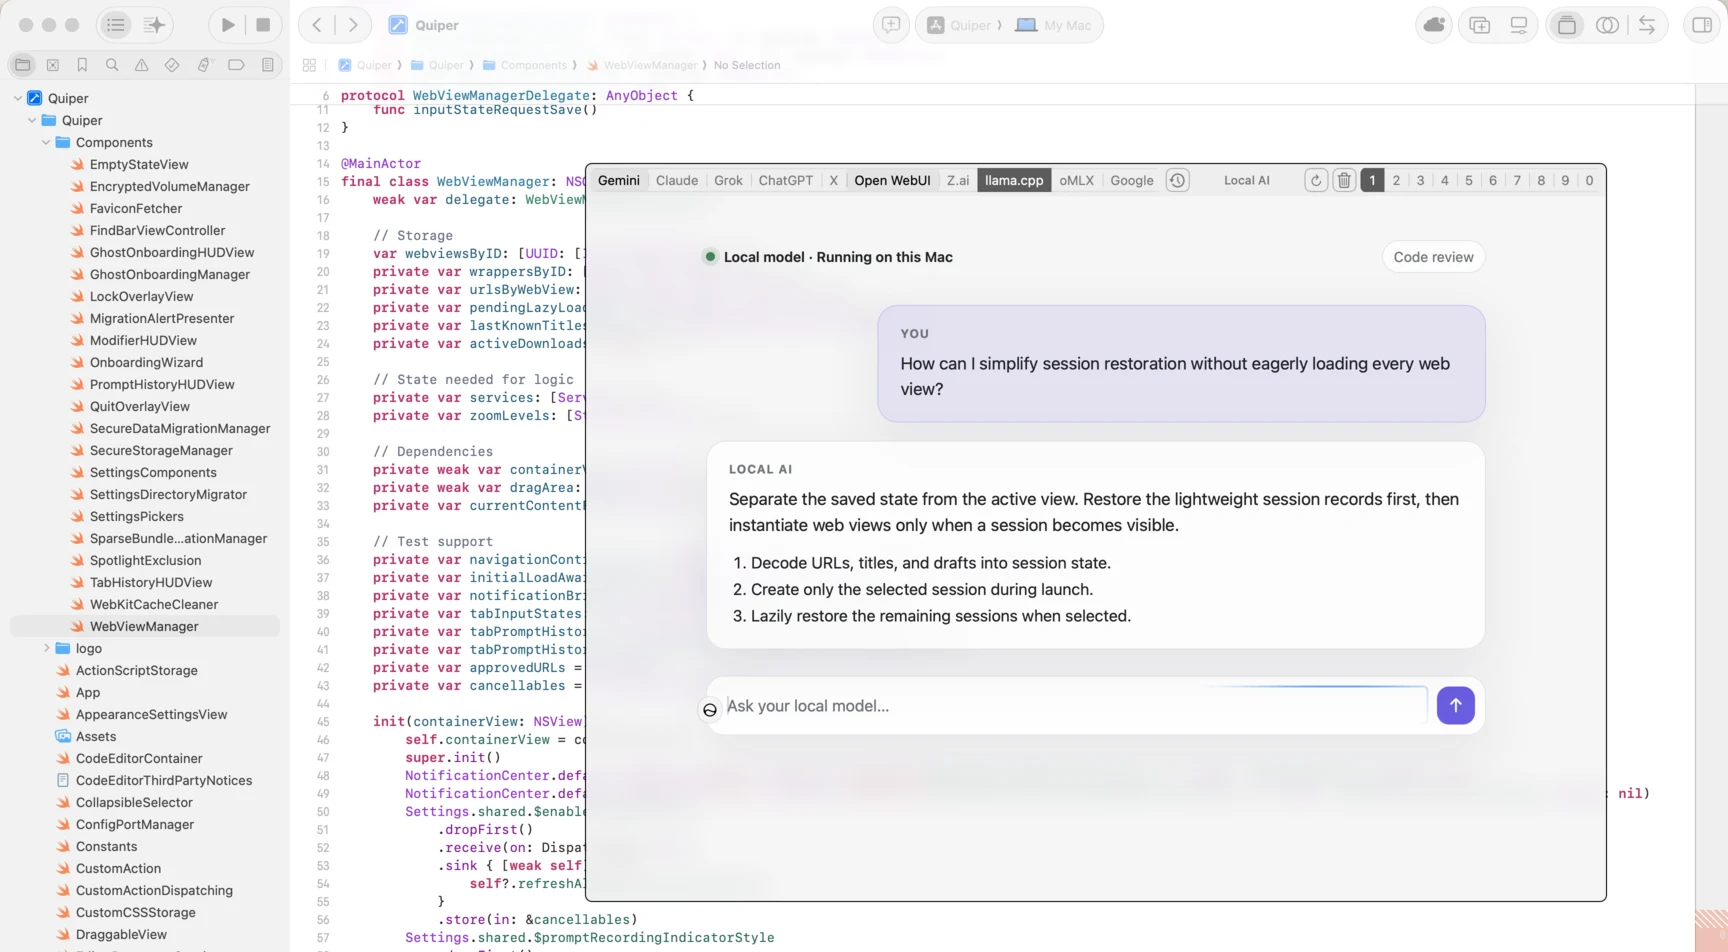The image size is (1728, 952).
Task: Open Components breadcrumb in jump bar
Action: [525, 65]
